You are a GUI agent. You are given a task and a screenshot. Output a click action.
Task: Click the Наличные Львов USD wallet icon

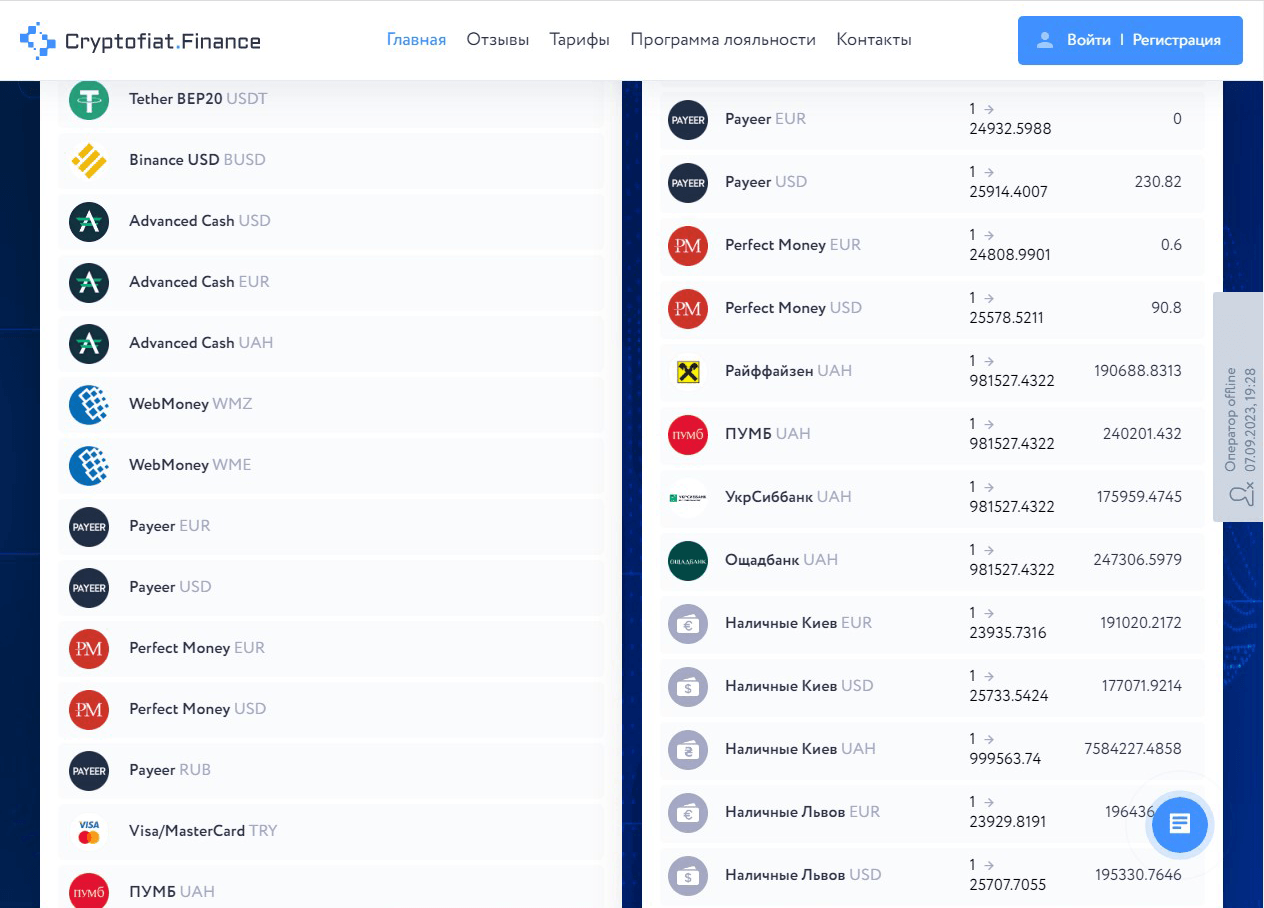(688, 875)
